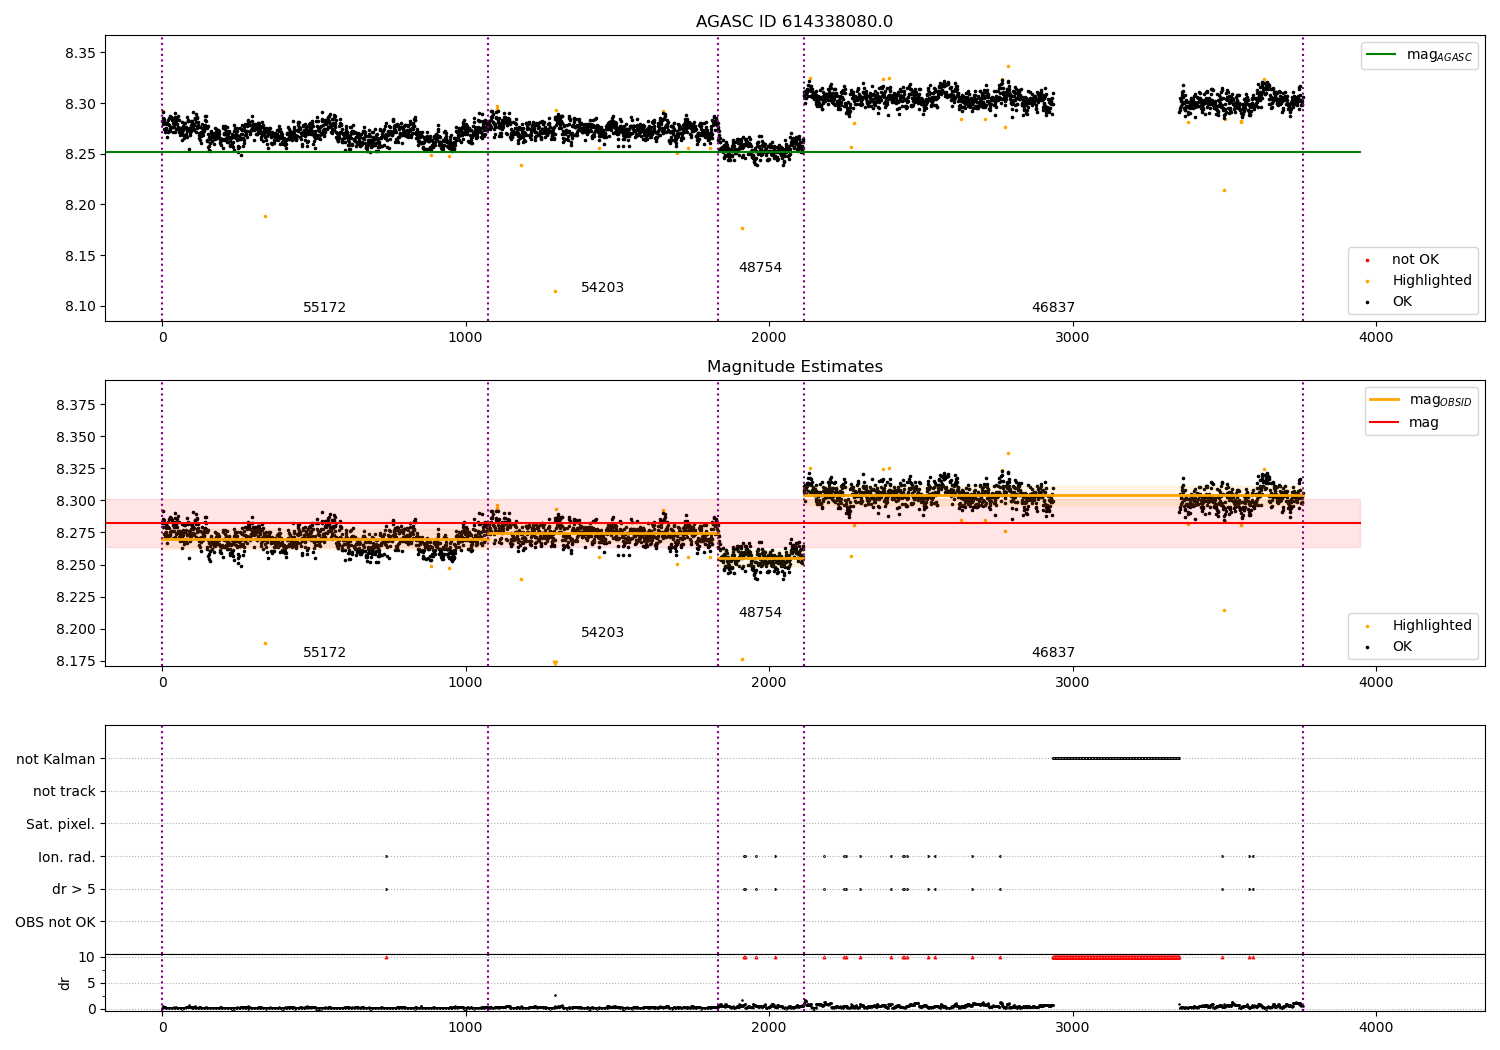Click the OBSID label 46837 in the middle plot
Viewport: 1500px width, 1050px height.
click(1053, 653)
